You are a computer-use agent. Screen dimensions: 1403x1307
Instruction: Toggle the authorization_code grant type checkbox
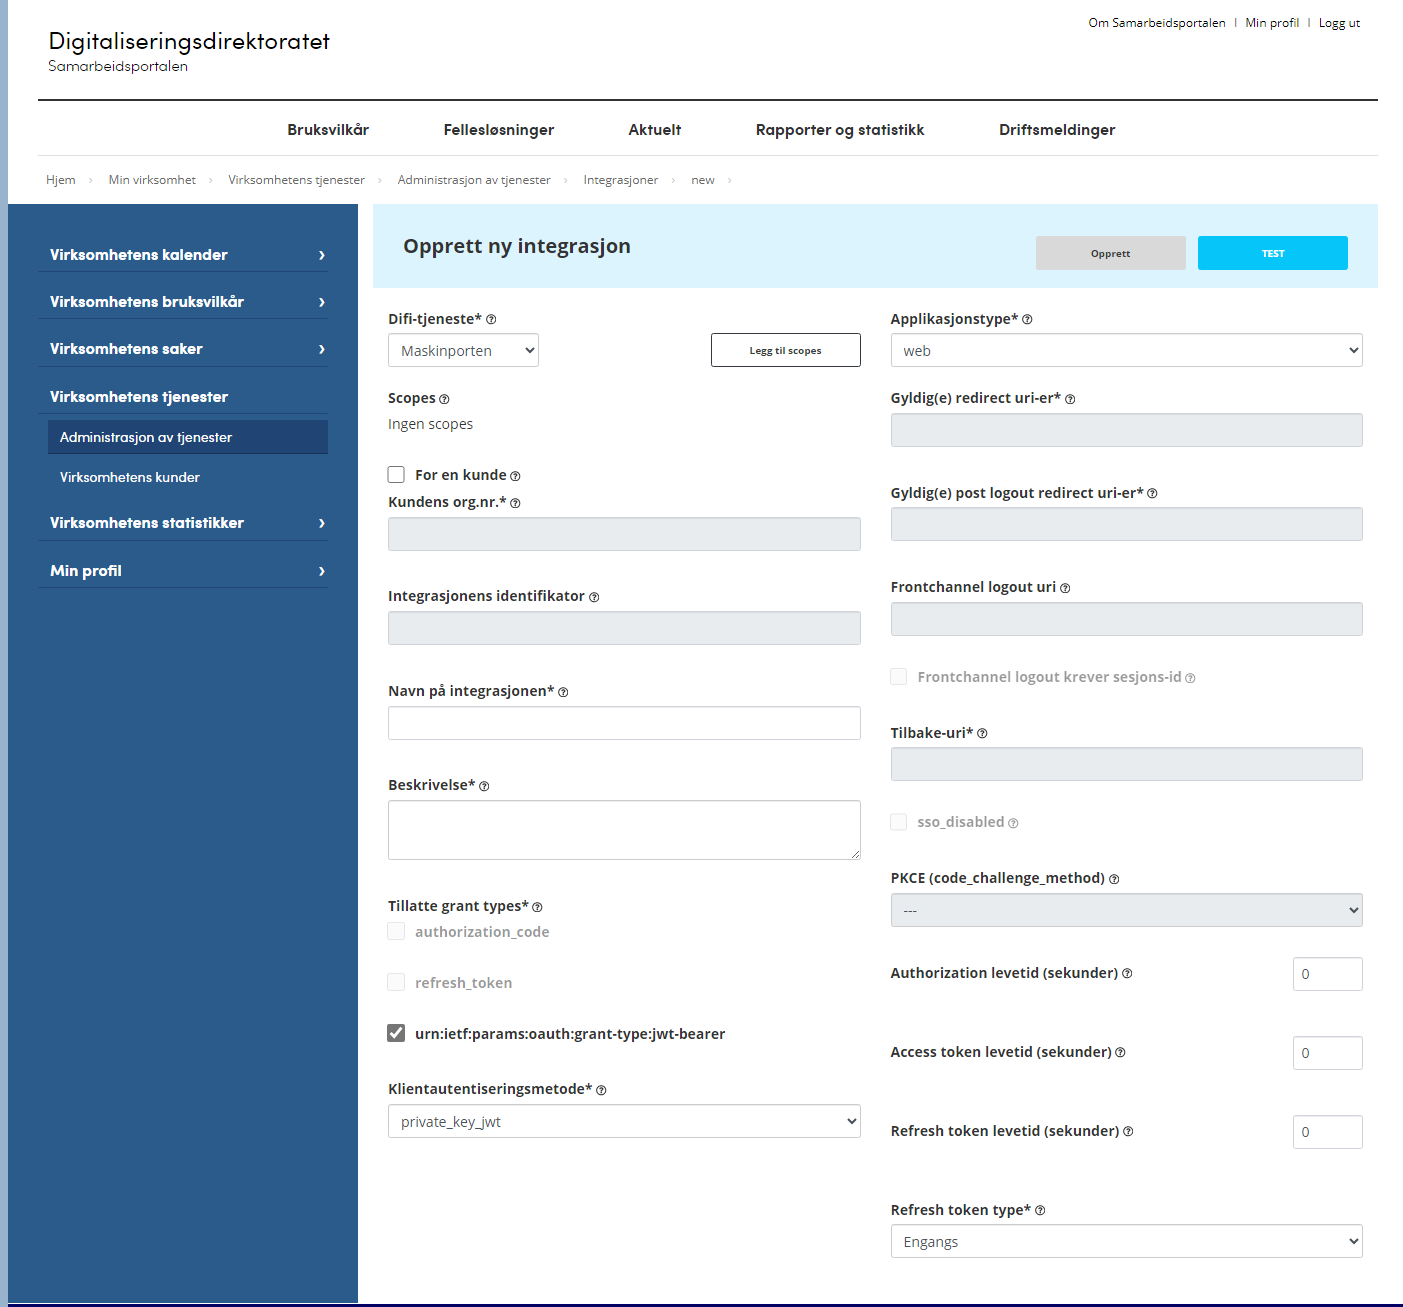[397, 931]
